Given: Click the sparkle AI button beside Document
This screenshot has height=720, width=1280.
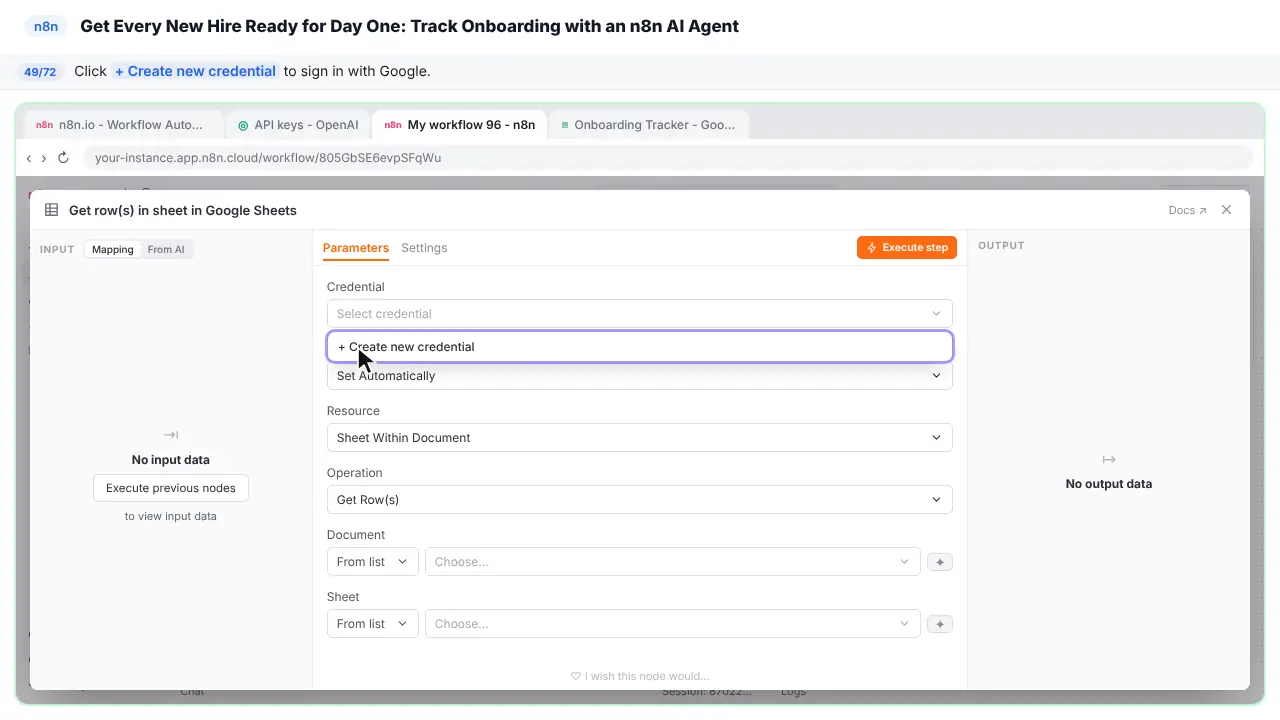Looking at the screenshot, I should [x=939, y=562].
